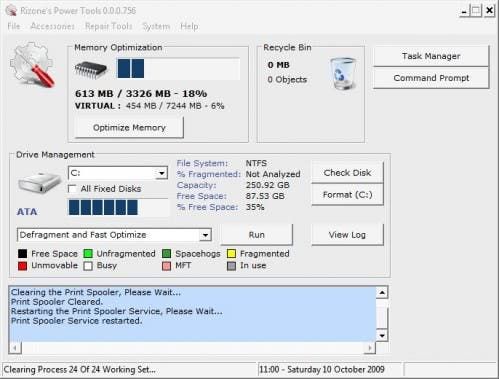Minimize the Power Tools window
Image resolution: width=499 pixels, height=379 pixels.
coord(464,11)
